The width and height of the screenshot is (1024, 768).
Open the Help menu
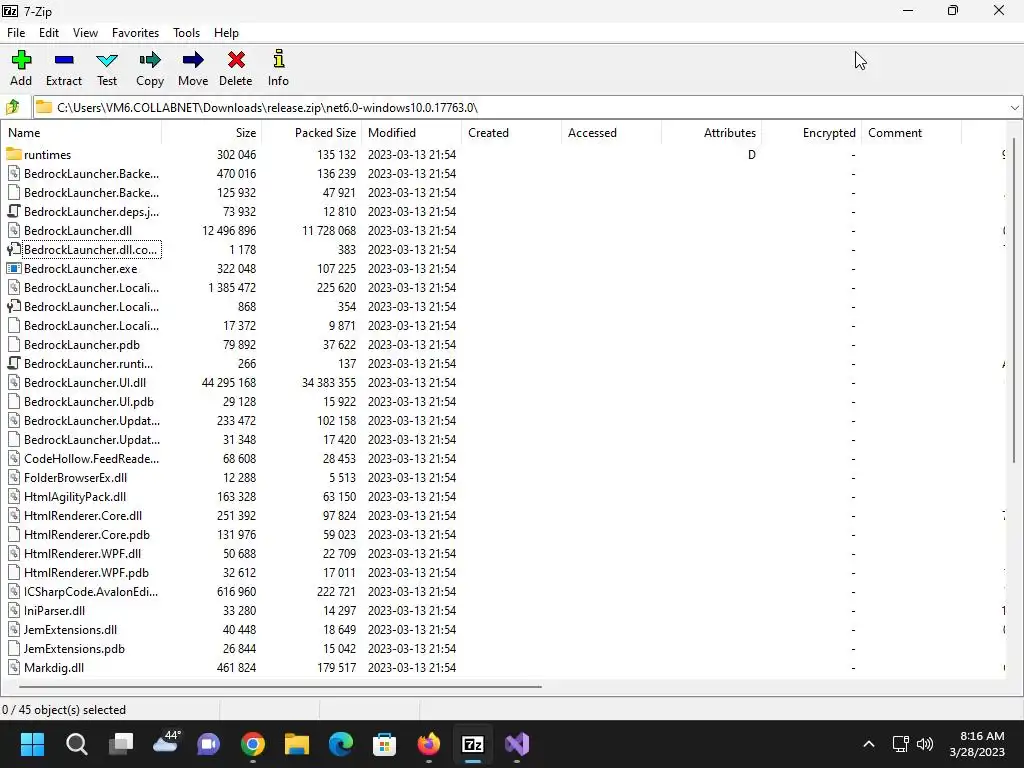click(x=226, y=33)
